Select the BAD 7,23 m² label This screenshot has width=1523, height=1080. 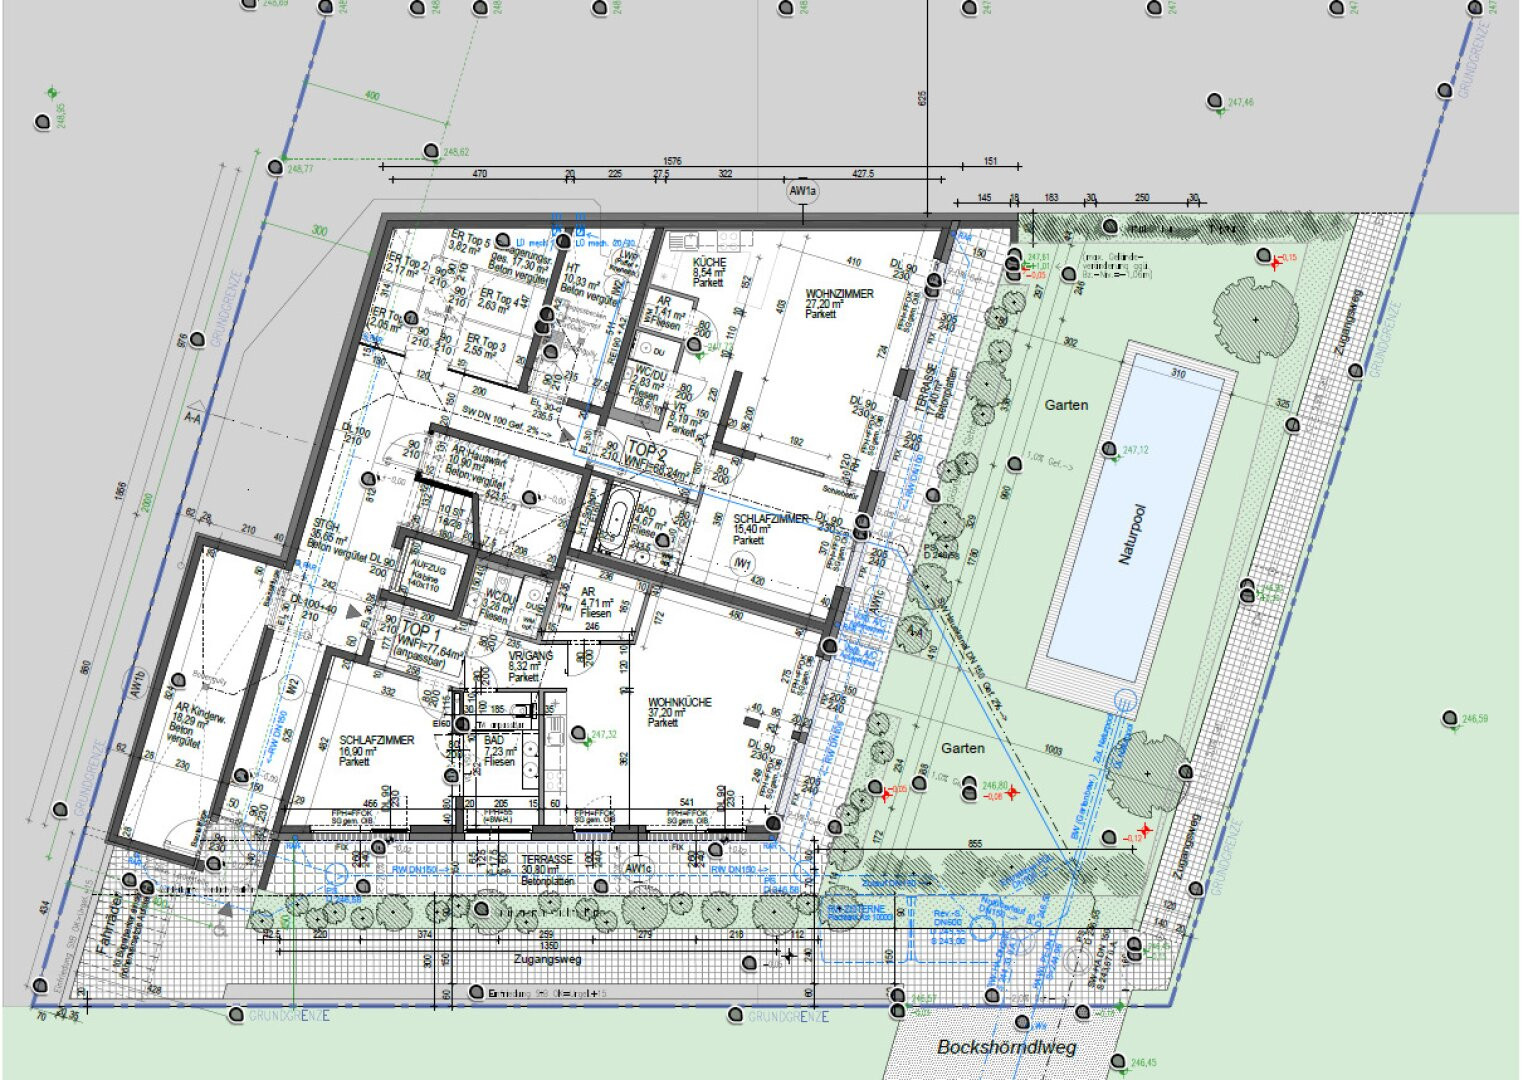coord(499,751)
